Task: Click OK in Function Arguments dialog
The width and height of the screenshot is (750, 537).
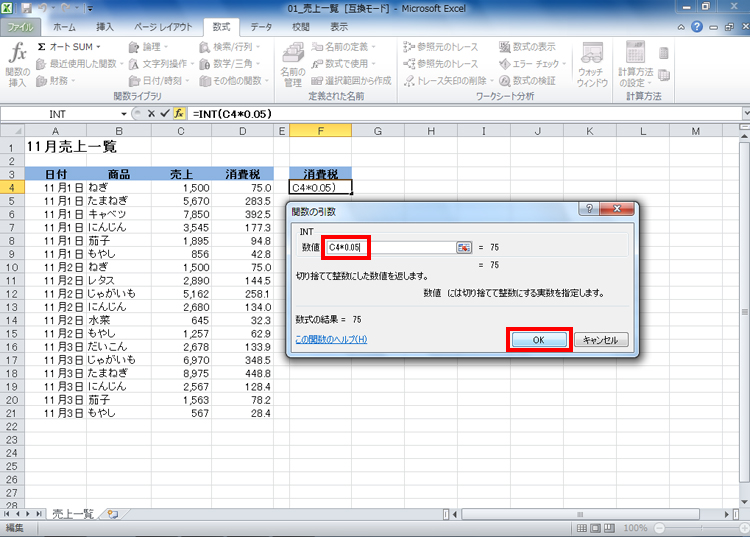Action: tap(539, 340)
